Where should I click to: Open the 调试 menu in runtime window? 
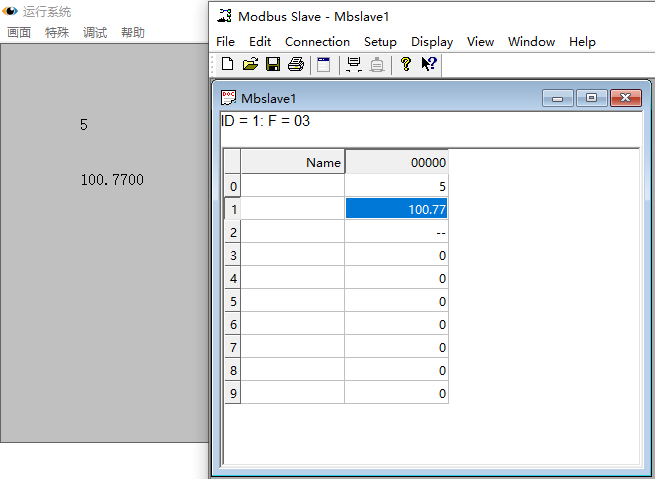pos(95,33)
